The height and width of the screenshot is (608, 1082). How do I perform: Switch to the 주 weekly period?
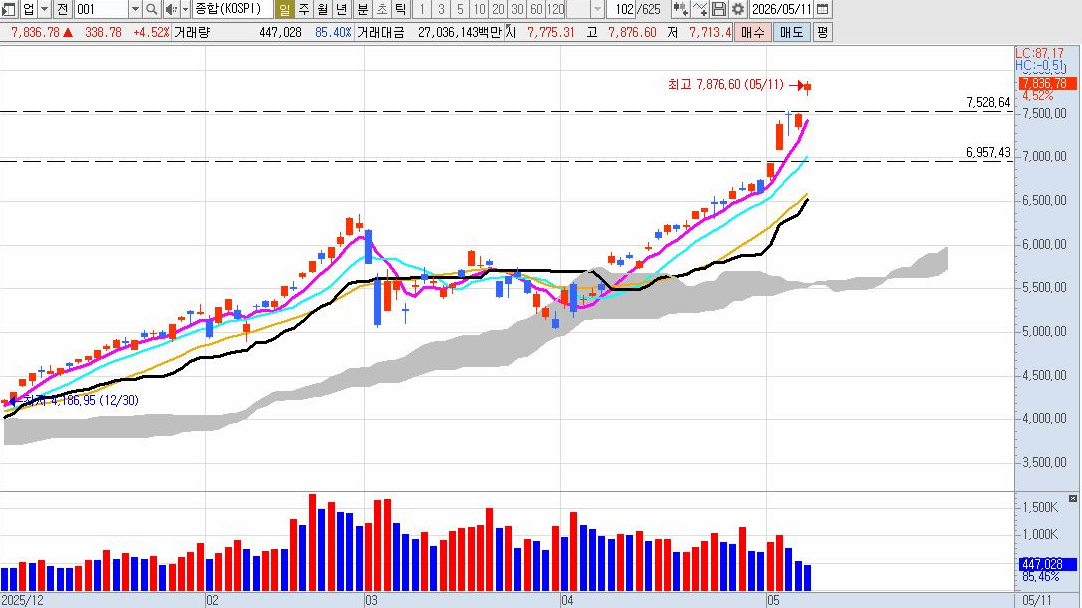[x=303, y=9]
